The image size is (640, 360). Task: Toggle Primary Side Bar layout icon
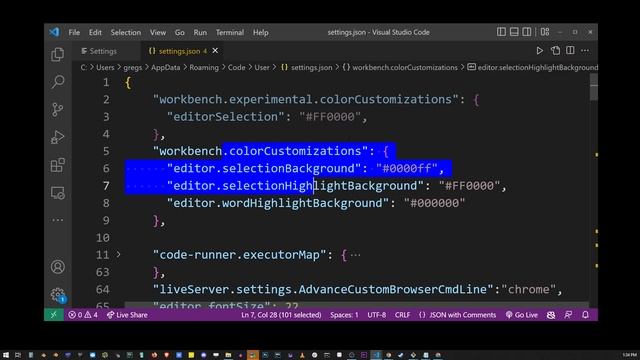(501, 32)
